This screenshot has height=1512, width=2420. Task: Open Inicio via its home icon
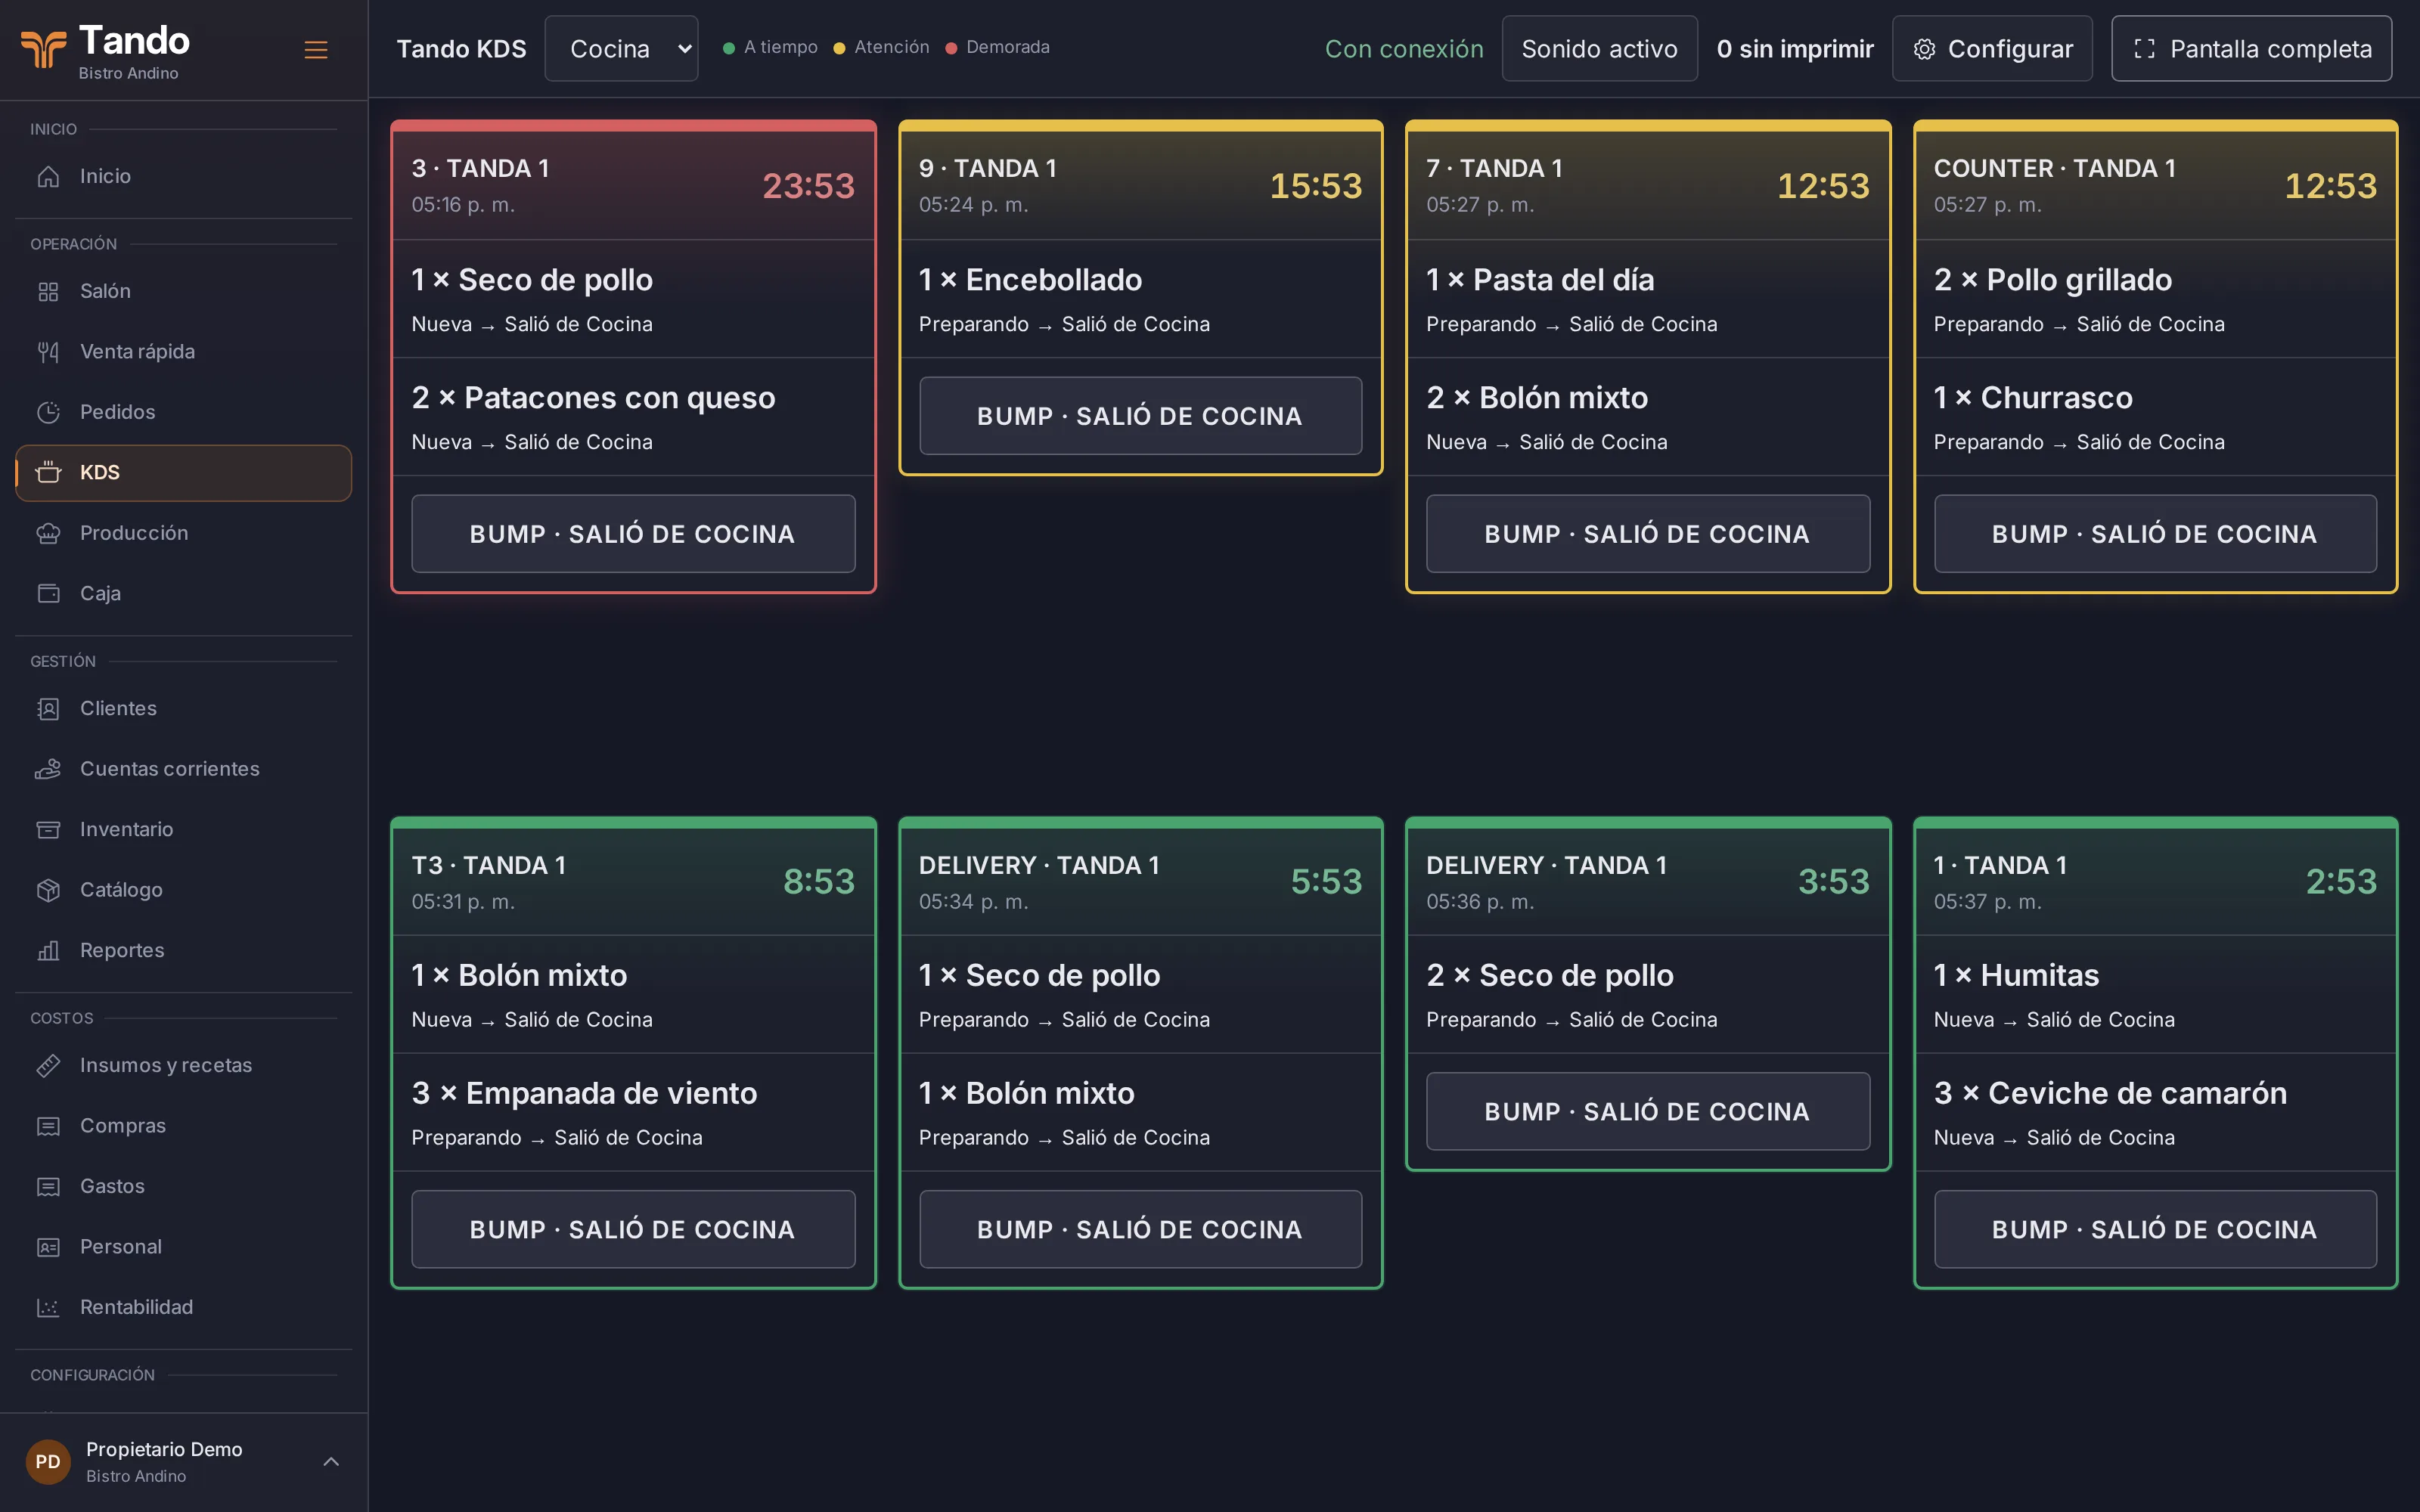(48, 176)
